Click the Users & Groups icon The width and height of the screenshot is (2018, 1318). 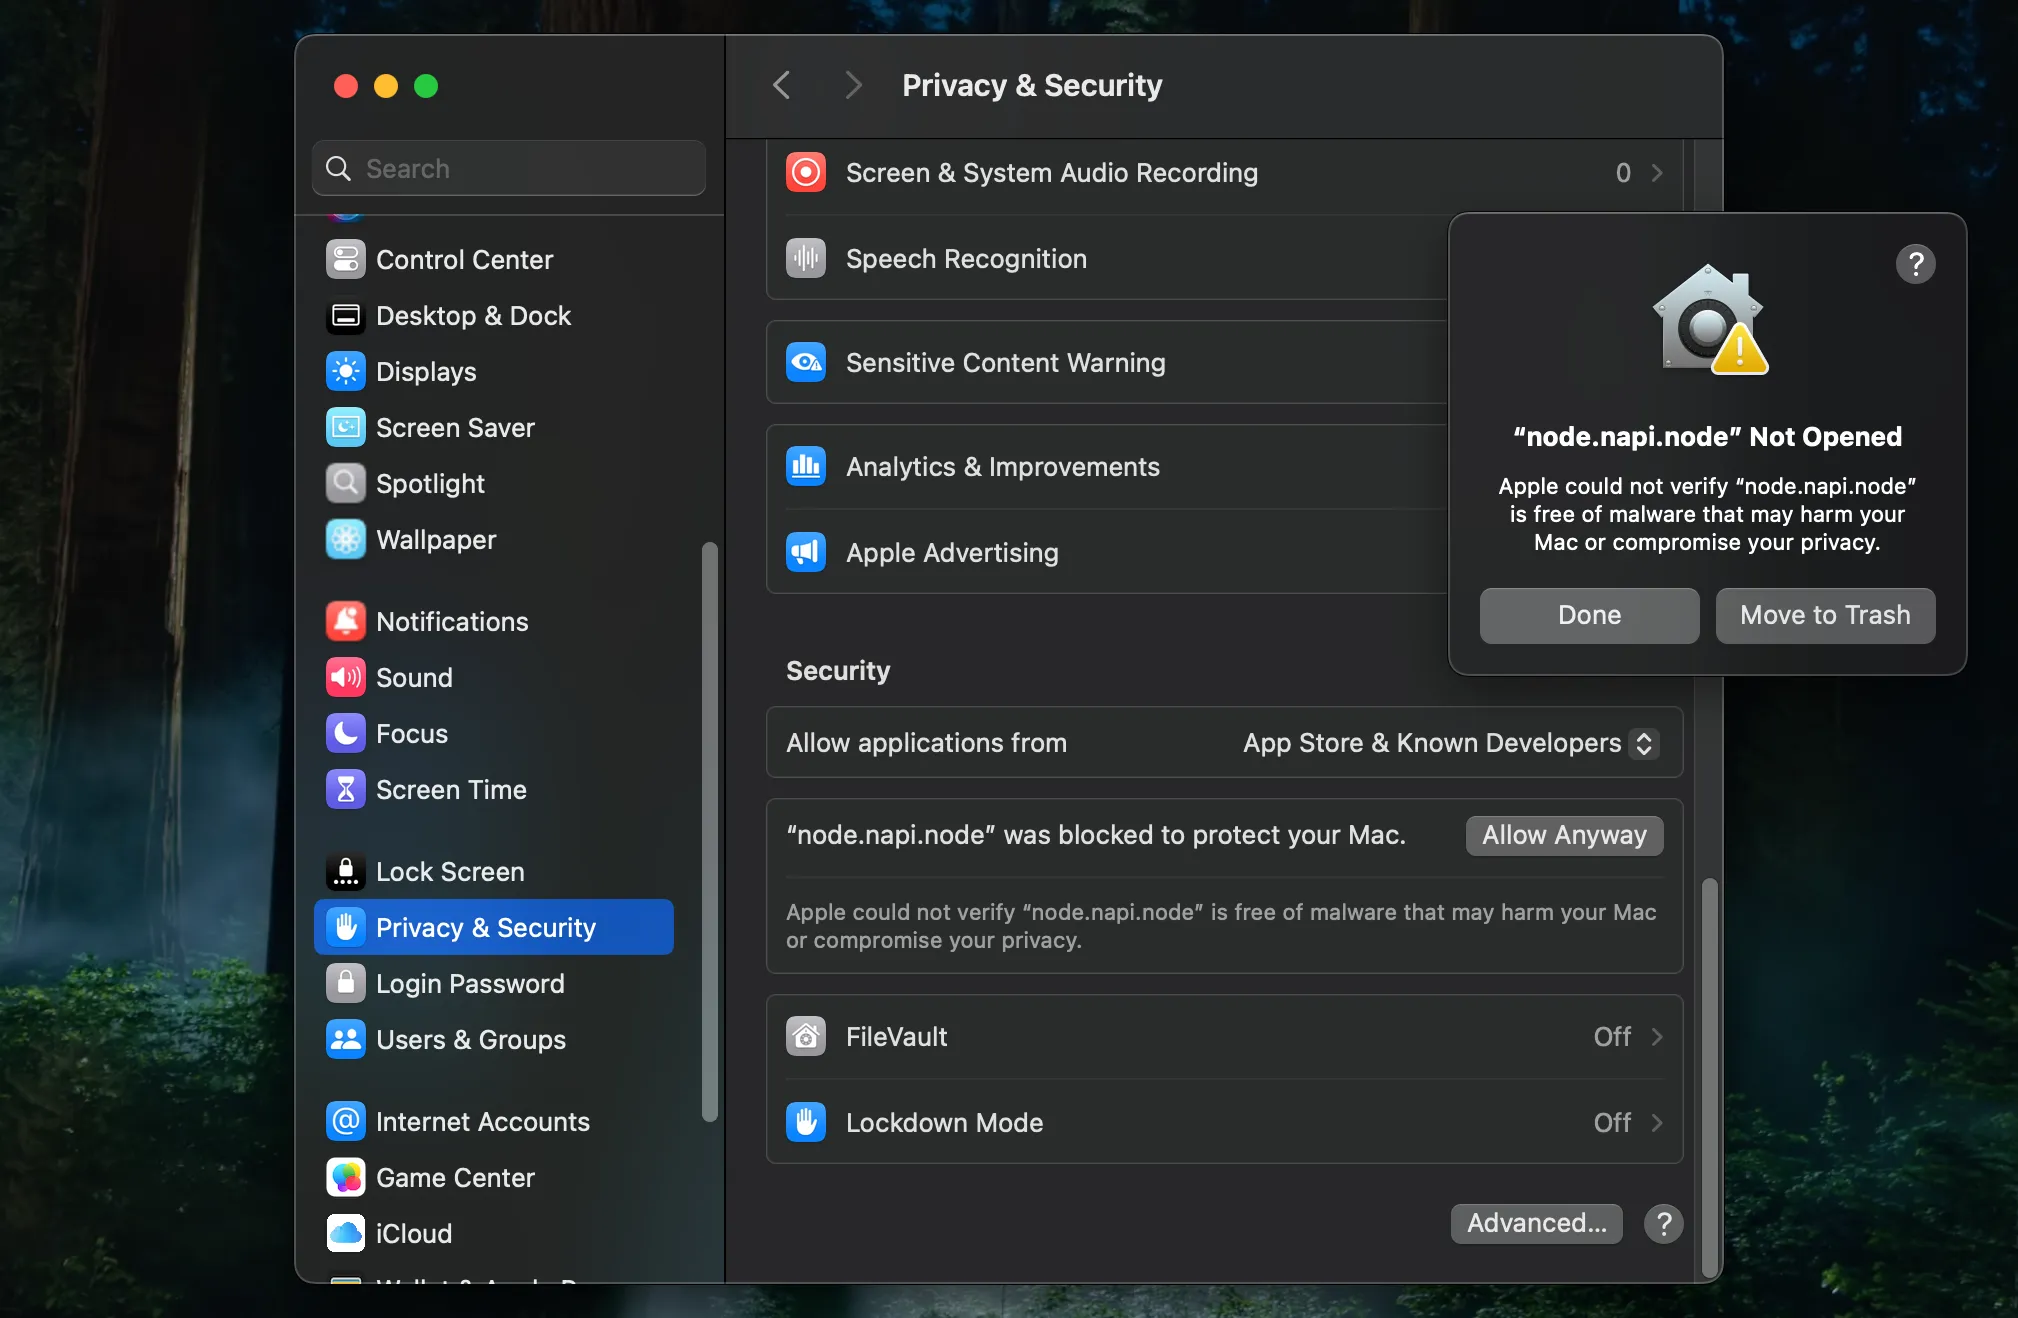pos(345,1040)
